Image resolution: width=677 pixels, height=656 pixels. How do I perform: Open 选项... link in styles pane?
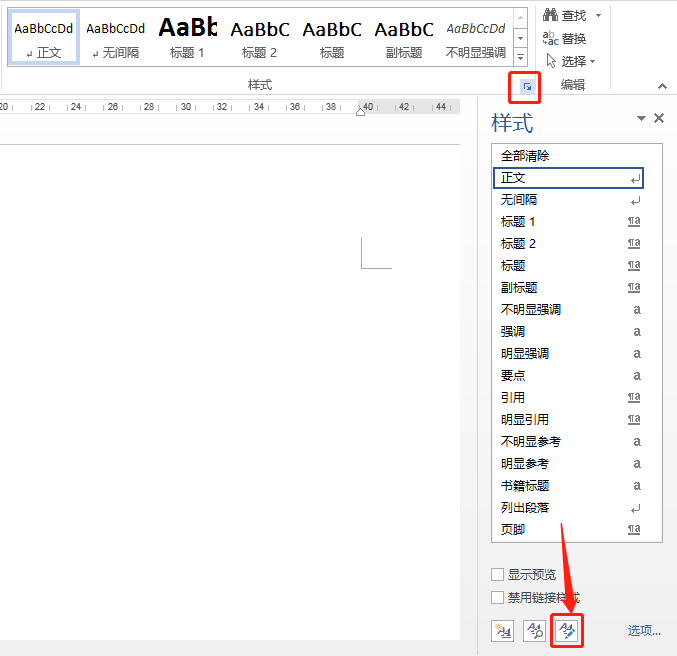point(644,631)
